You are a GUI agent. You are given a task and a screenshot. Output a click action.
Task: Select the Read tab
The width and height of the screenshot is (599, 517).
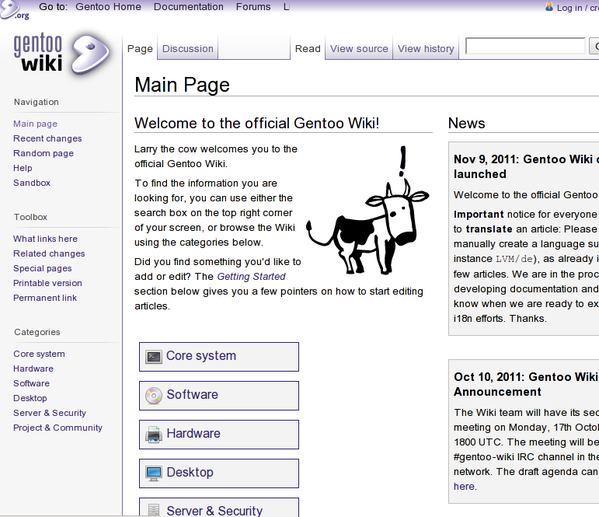coord(308,49)
